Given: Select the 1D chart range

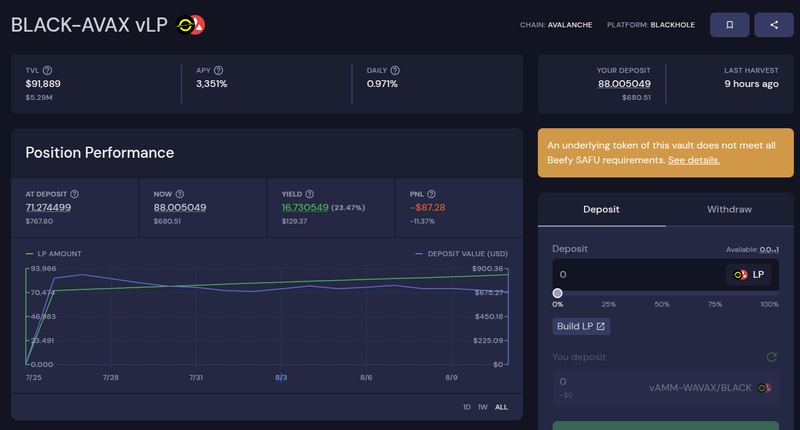Looking at the screenshot, I should (466, 407).
